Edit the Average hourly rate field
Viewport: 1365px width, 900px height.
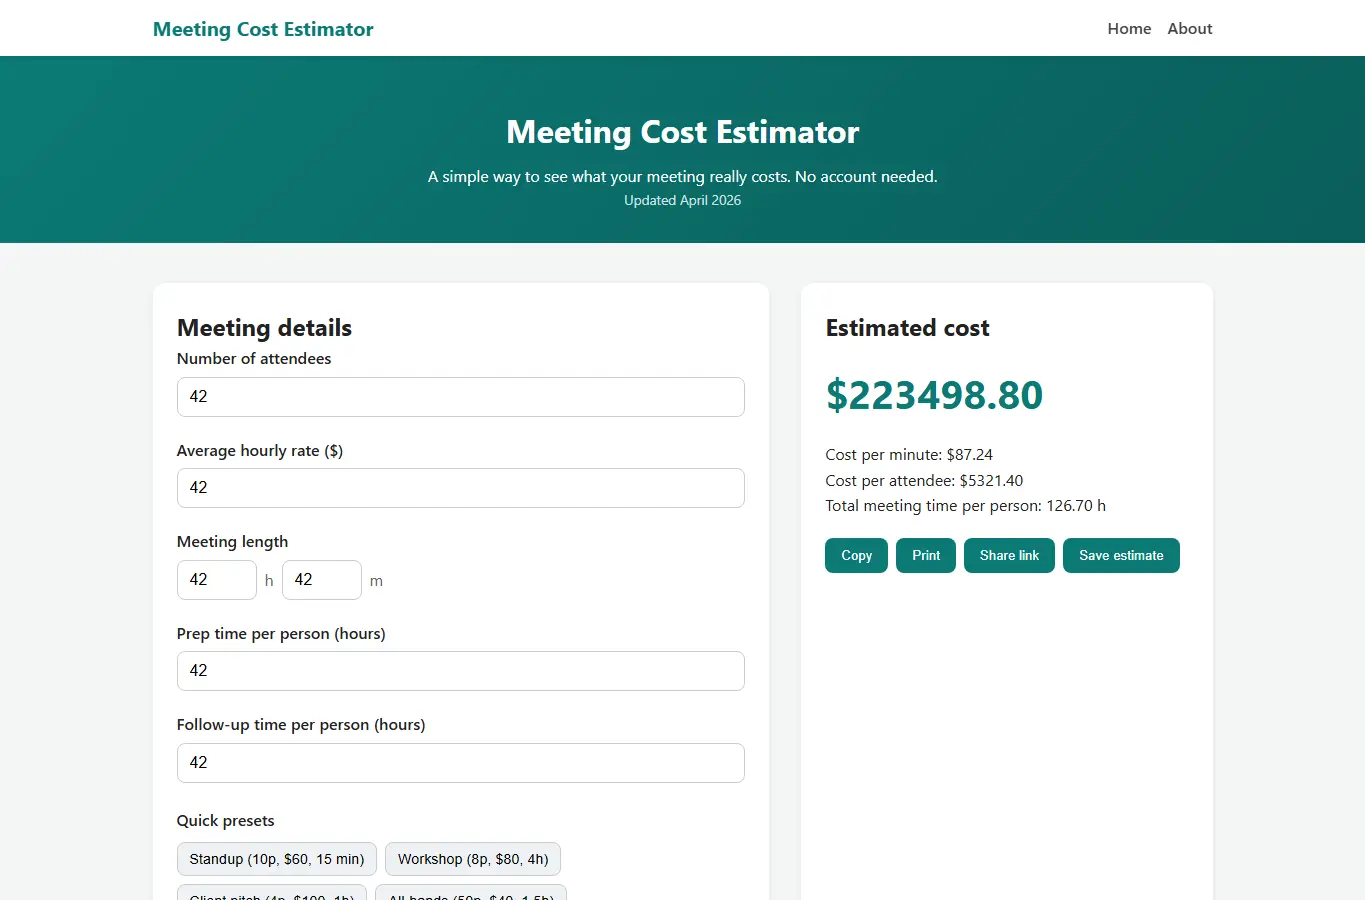click(x=461, y=488)
